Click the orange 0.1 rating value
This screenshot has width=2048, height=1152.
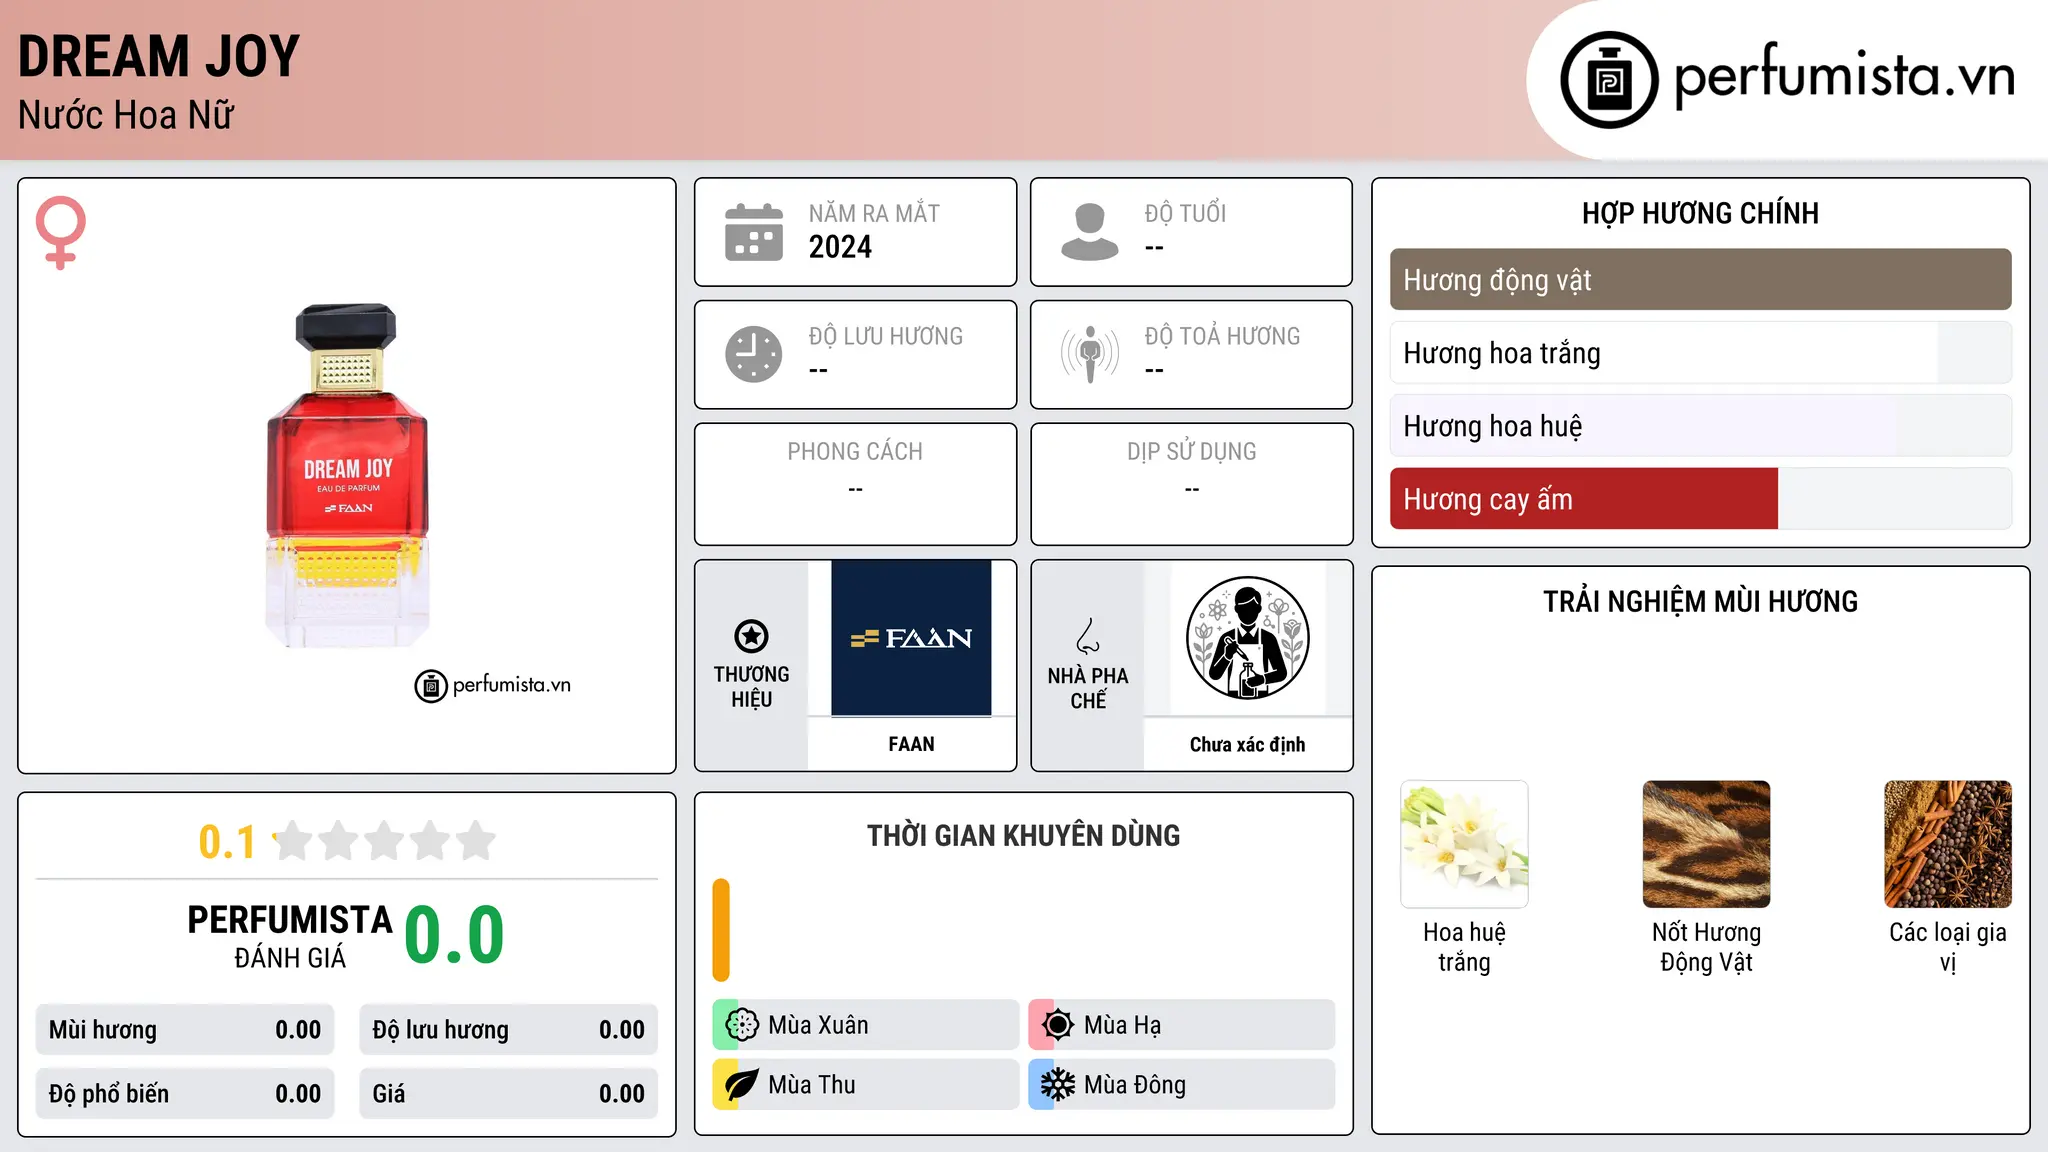click(227, 842)
